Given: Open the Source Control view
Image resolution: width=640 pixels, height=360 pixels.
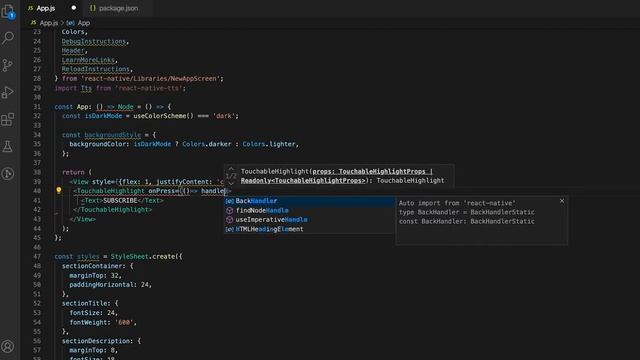Looking at the screenshot, I should (x=8, y=65).
